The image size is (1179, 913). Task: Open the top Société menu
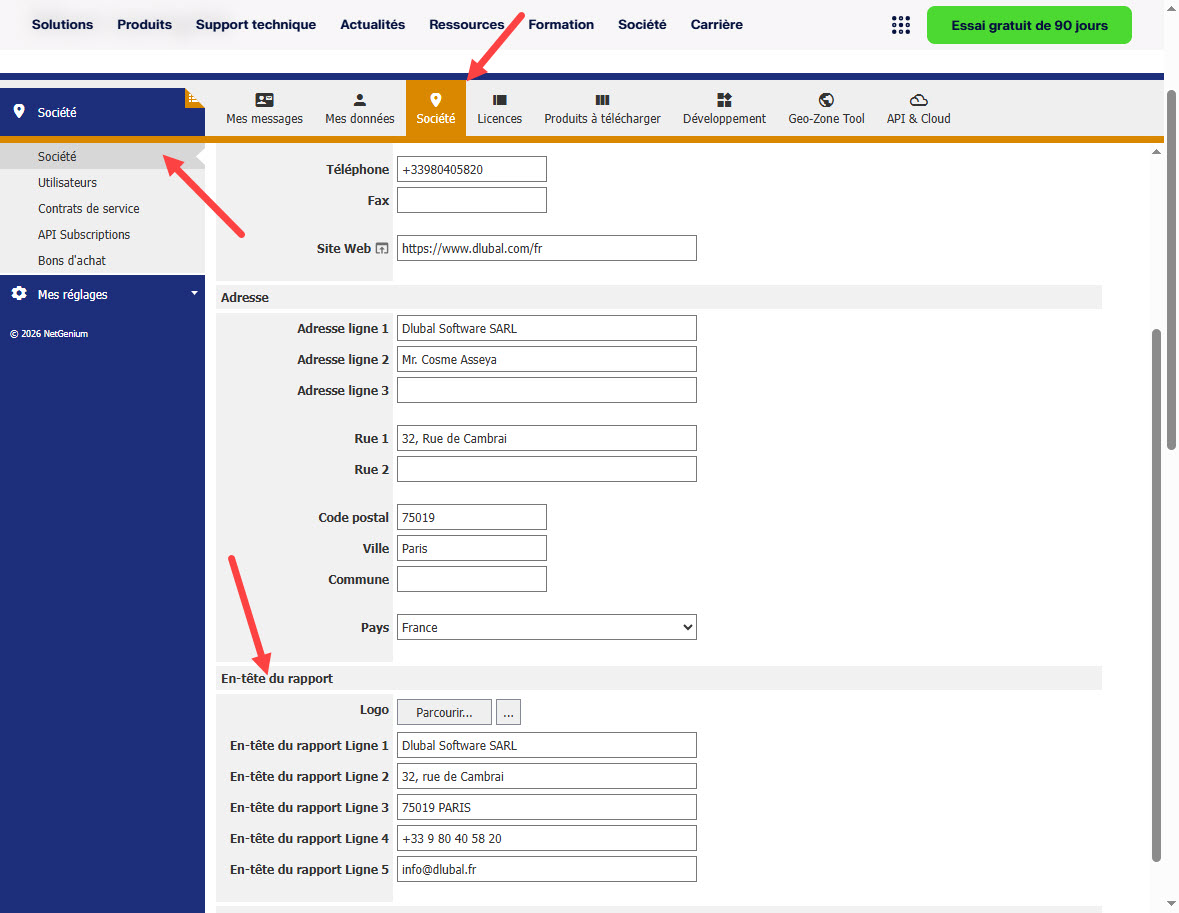(x=642, y=24)
